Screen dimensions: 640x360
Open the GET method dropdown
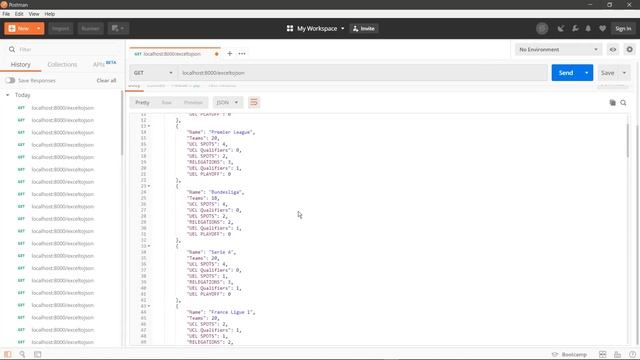153,73
